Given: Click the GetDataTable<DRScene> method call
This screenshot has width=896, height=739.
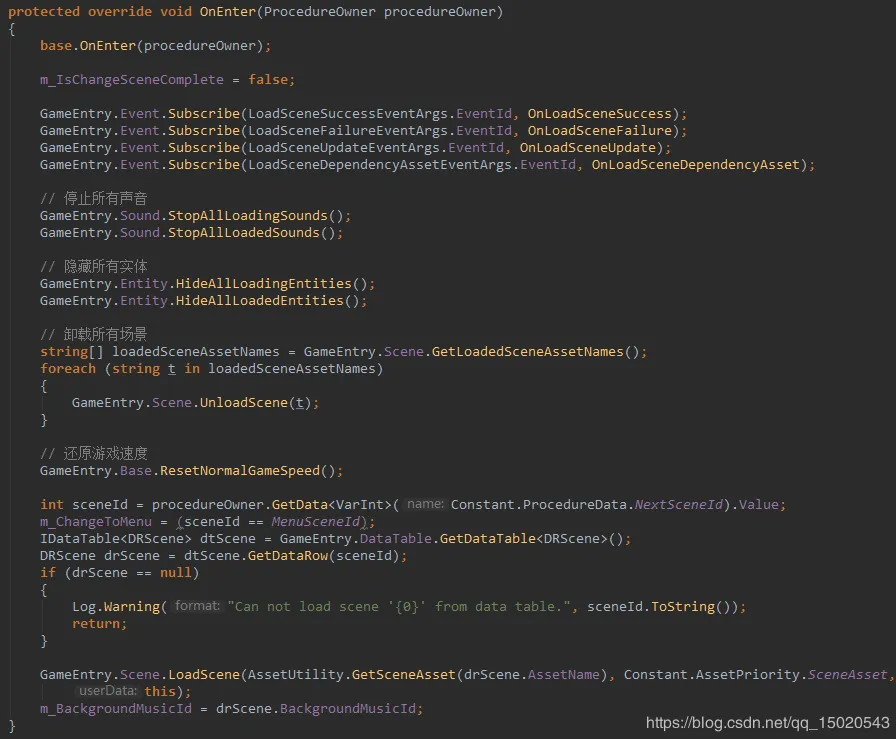Looking at the screenshot, I should coord(523,539).
